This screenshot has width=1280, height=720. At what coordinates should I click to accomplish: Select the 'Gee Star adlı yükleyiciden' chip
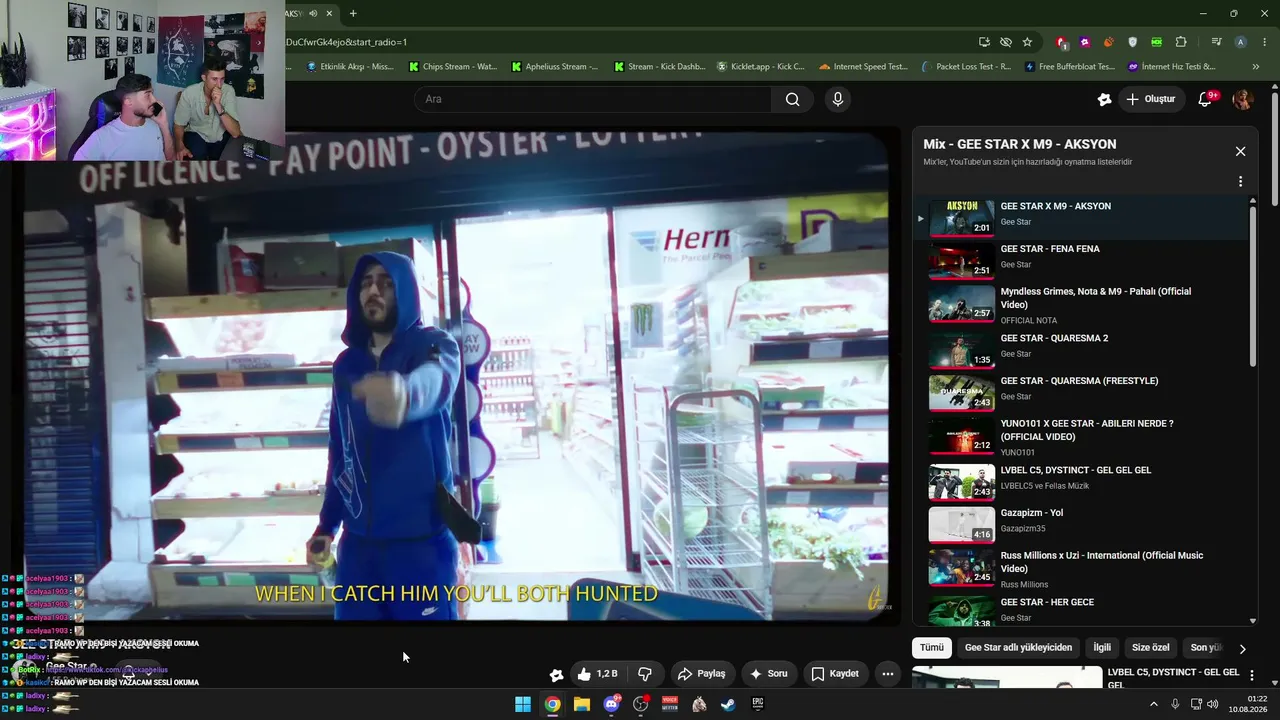[x=1018, y=648]
